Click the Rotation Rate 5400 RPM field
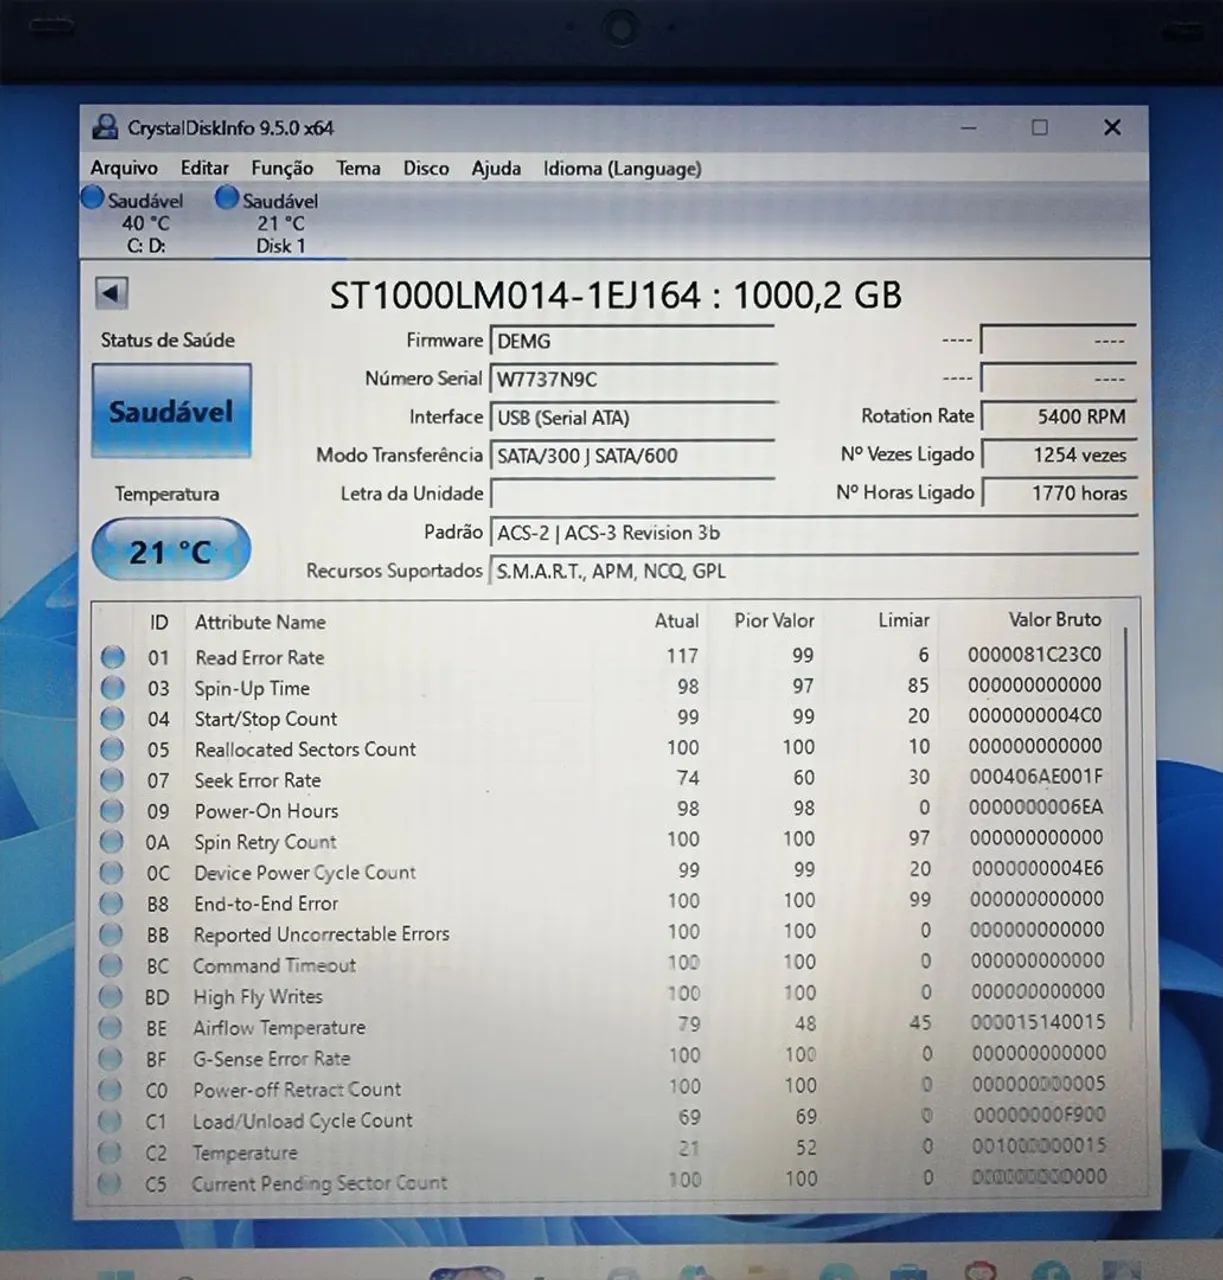The height and width of the screenshot is (1280, 1223). (1059, 416)
